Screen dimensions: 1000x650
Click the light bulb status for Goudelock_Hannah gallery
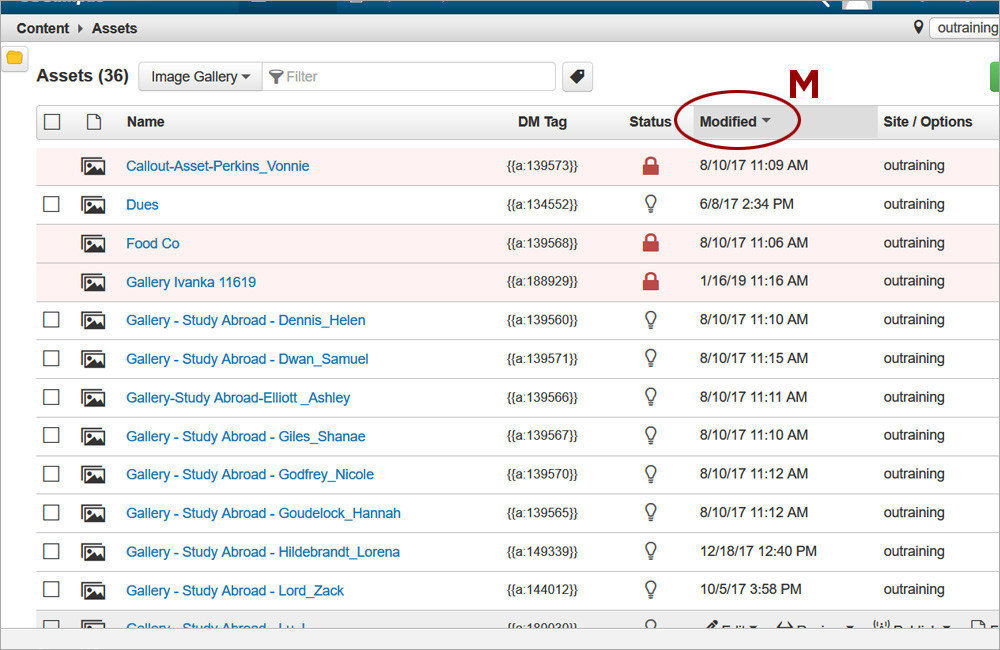coord(651,512)
